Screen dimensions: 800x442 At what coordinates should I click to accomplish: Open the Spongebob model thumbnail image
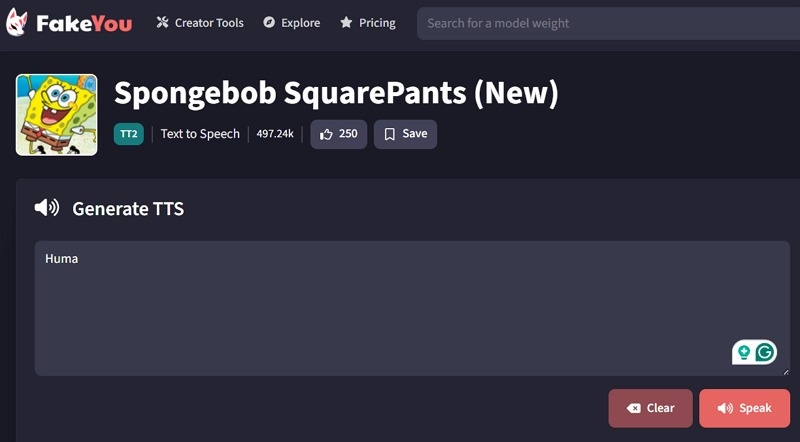click(57, 115)
